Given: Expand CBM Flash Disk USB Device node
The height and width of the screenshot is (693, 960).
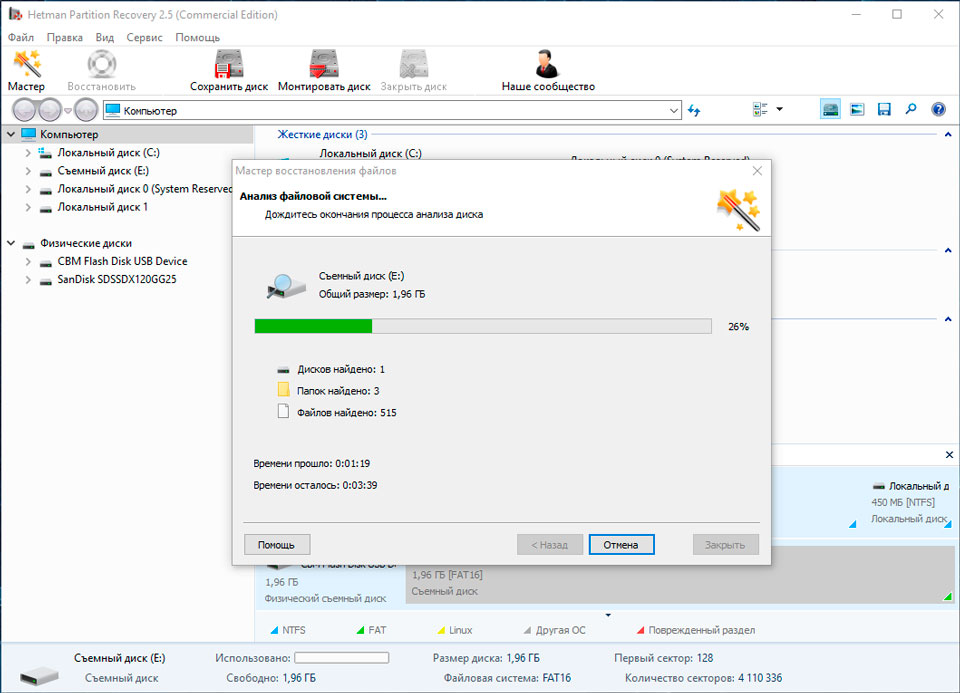Looking at the screenshot, I should (x=28, y=261).
